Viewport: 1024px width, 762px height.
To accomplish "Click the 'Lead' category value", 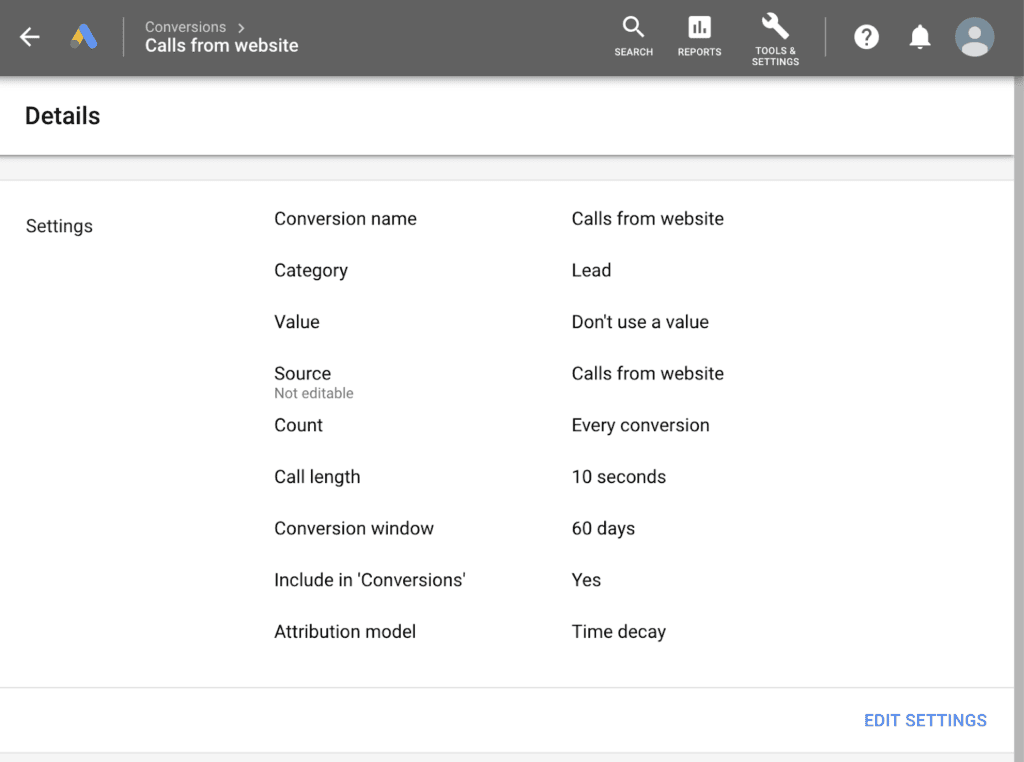I will [592, 270].
